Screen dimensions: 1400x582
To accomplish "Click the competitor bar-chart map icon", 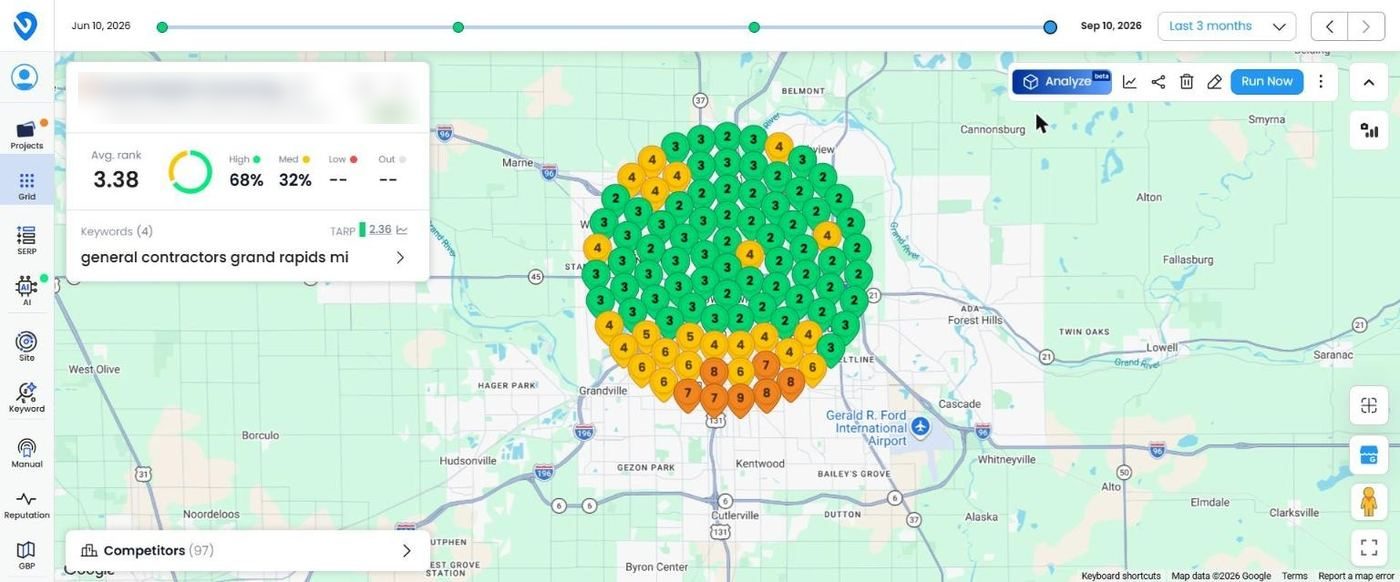I will click(x=1369, y=130).
